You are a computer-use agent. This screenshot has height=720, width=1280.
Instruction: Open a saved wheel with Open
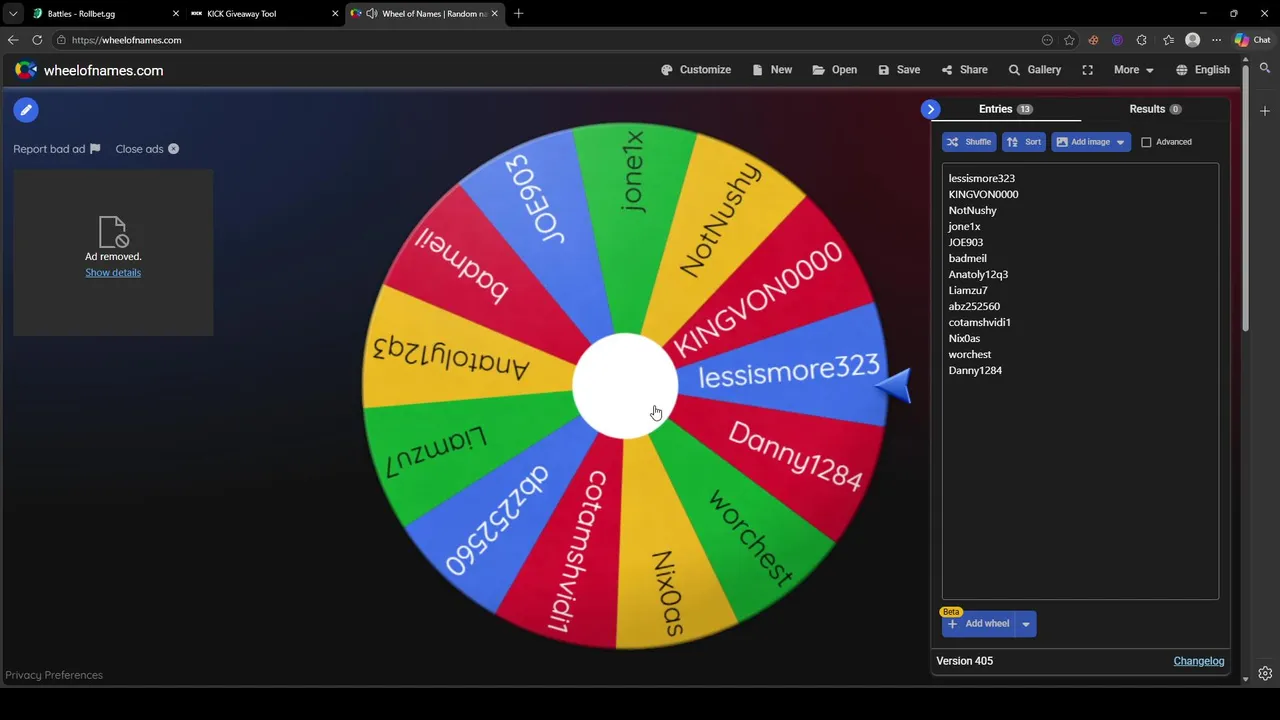click(x=835, y=70)
